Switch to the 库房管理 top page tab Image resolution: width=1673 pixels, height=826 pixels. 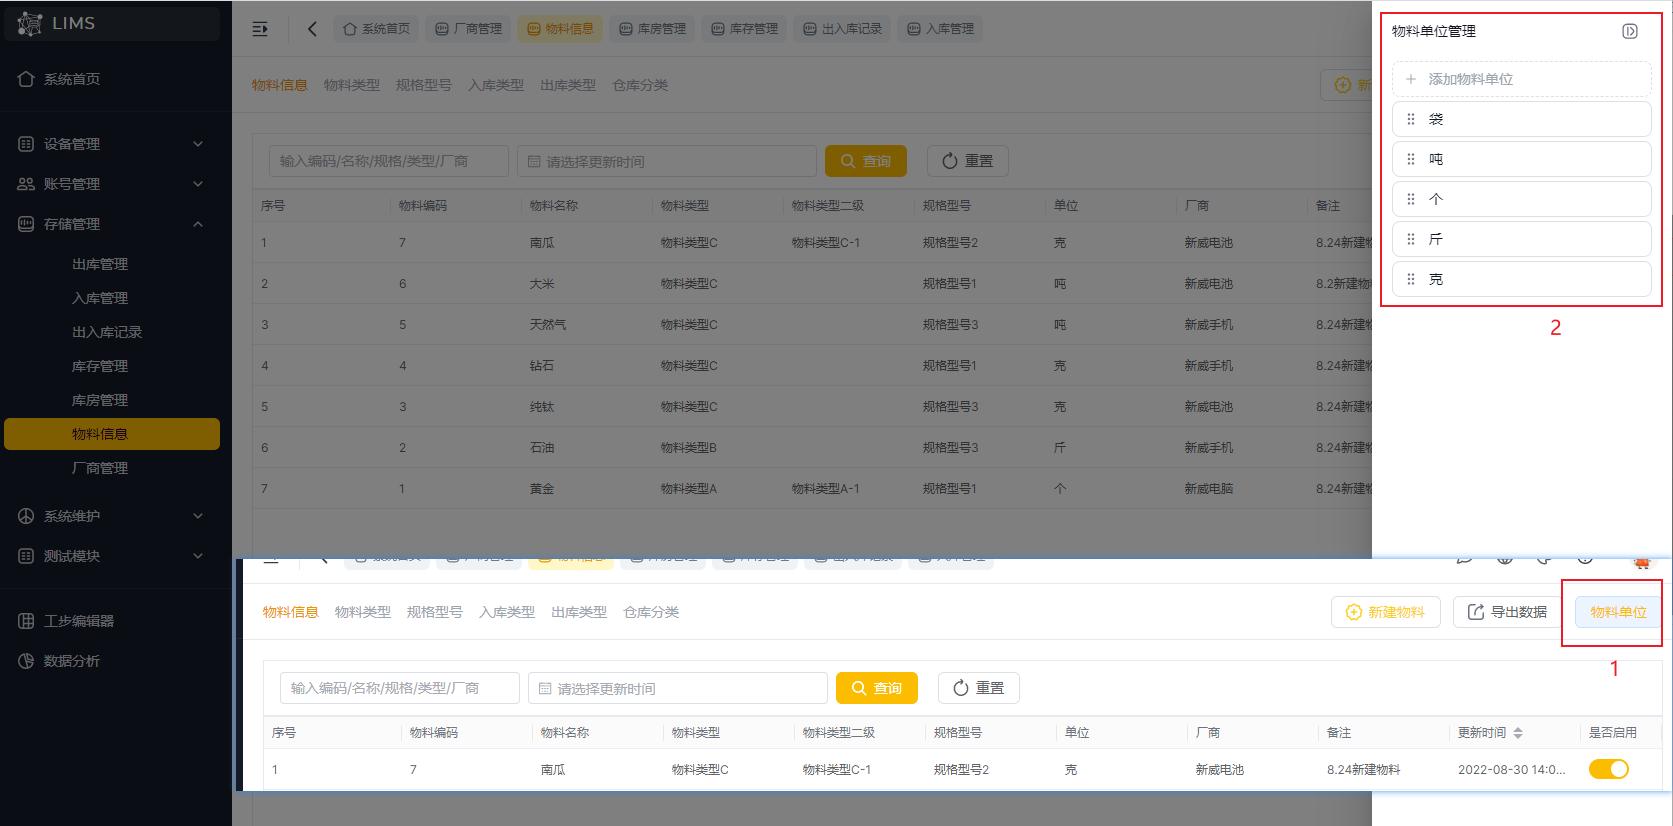pyautogui.click(x=653, y=29)
